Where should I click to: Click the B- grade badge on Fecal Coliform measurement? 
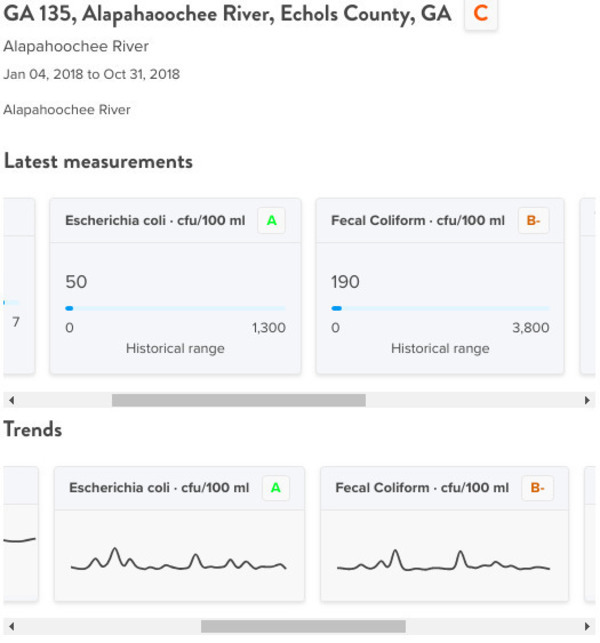pyautogui.click(x=533, y=221)
